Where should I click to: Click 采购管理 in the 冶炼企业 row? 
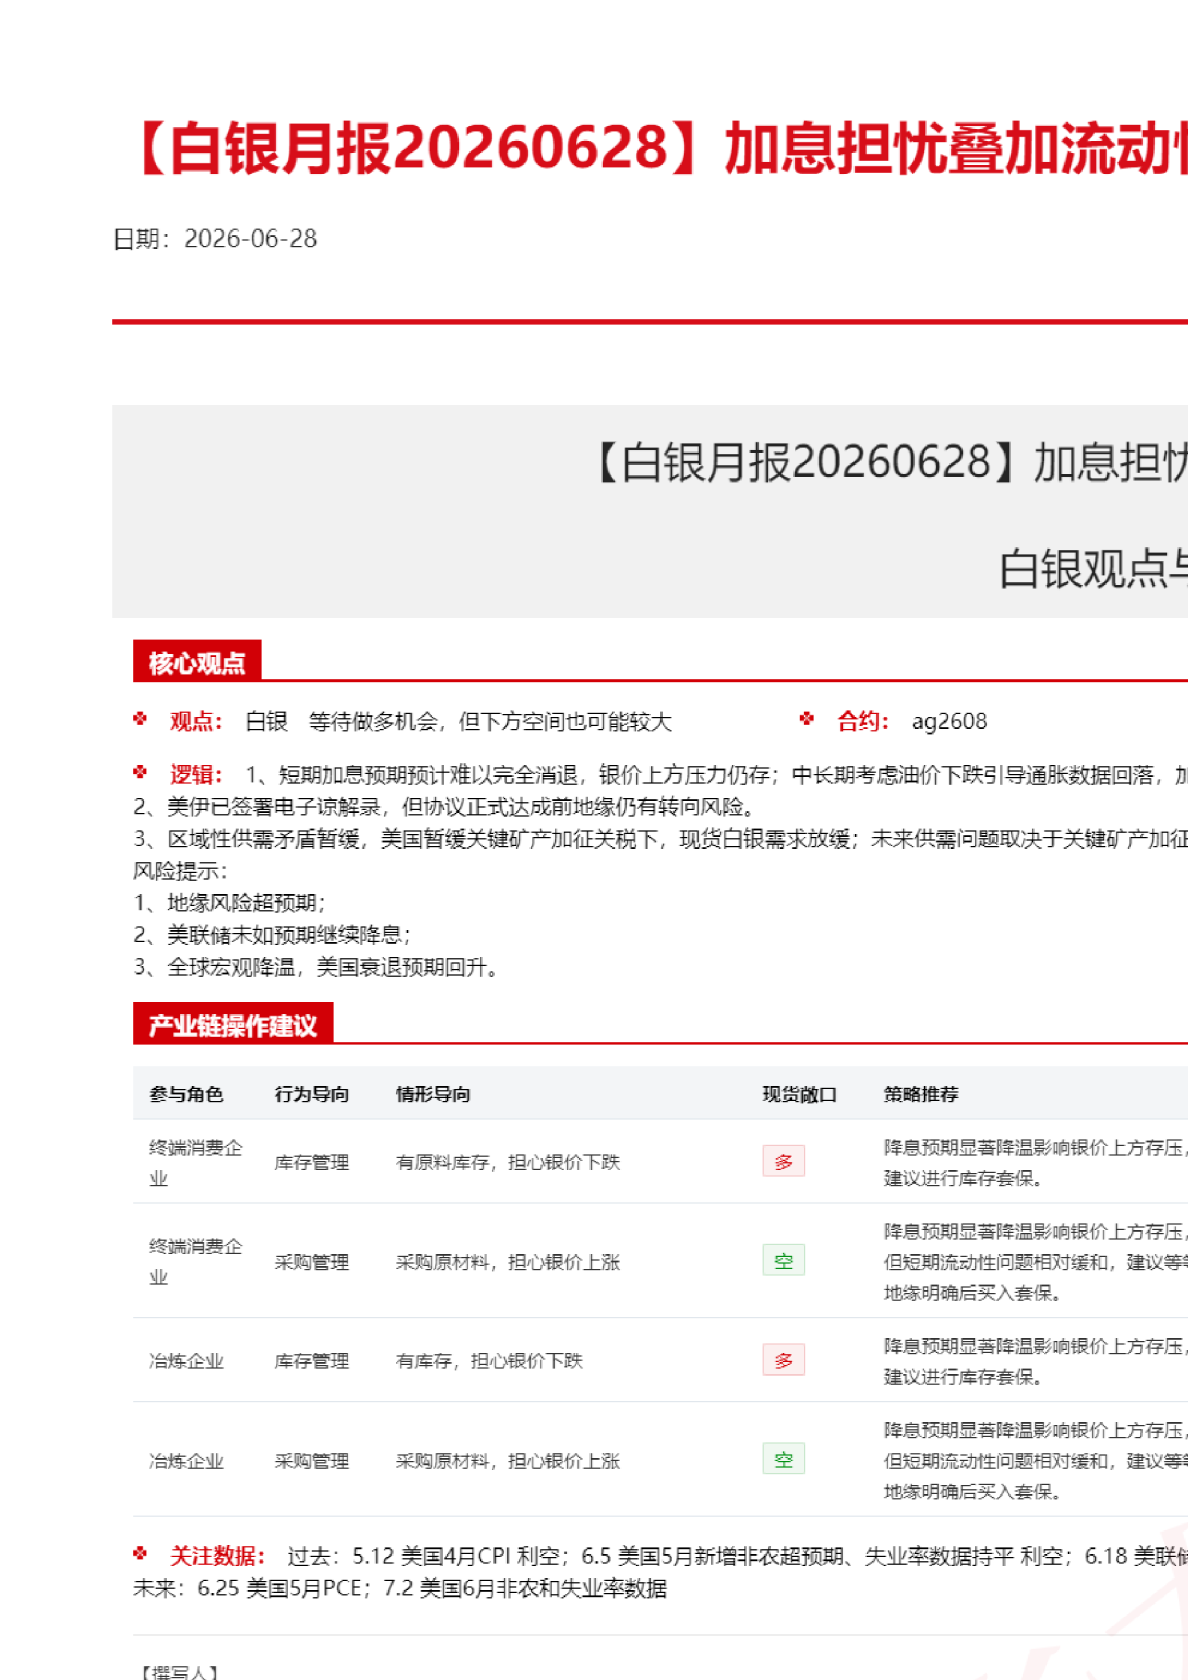(x=312, y=1461)
